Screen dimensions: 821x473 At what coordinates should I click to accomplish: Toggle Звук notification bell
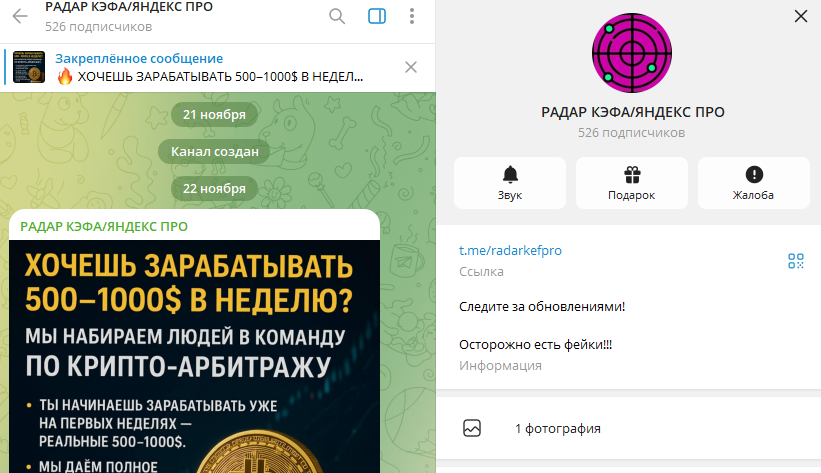click(x=510, y=183)
